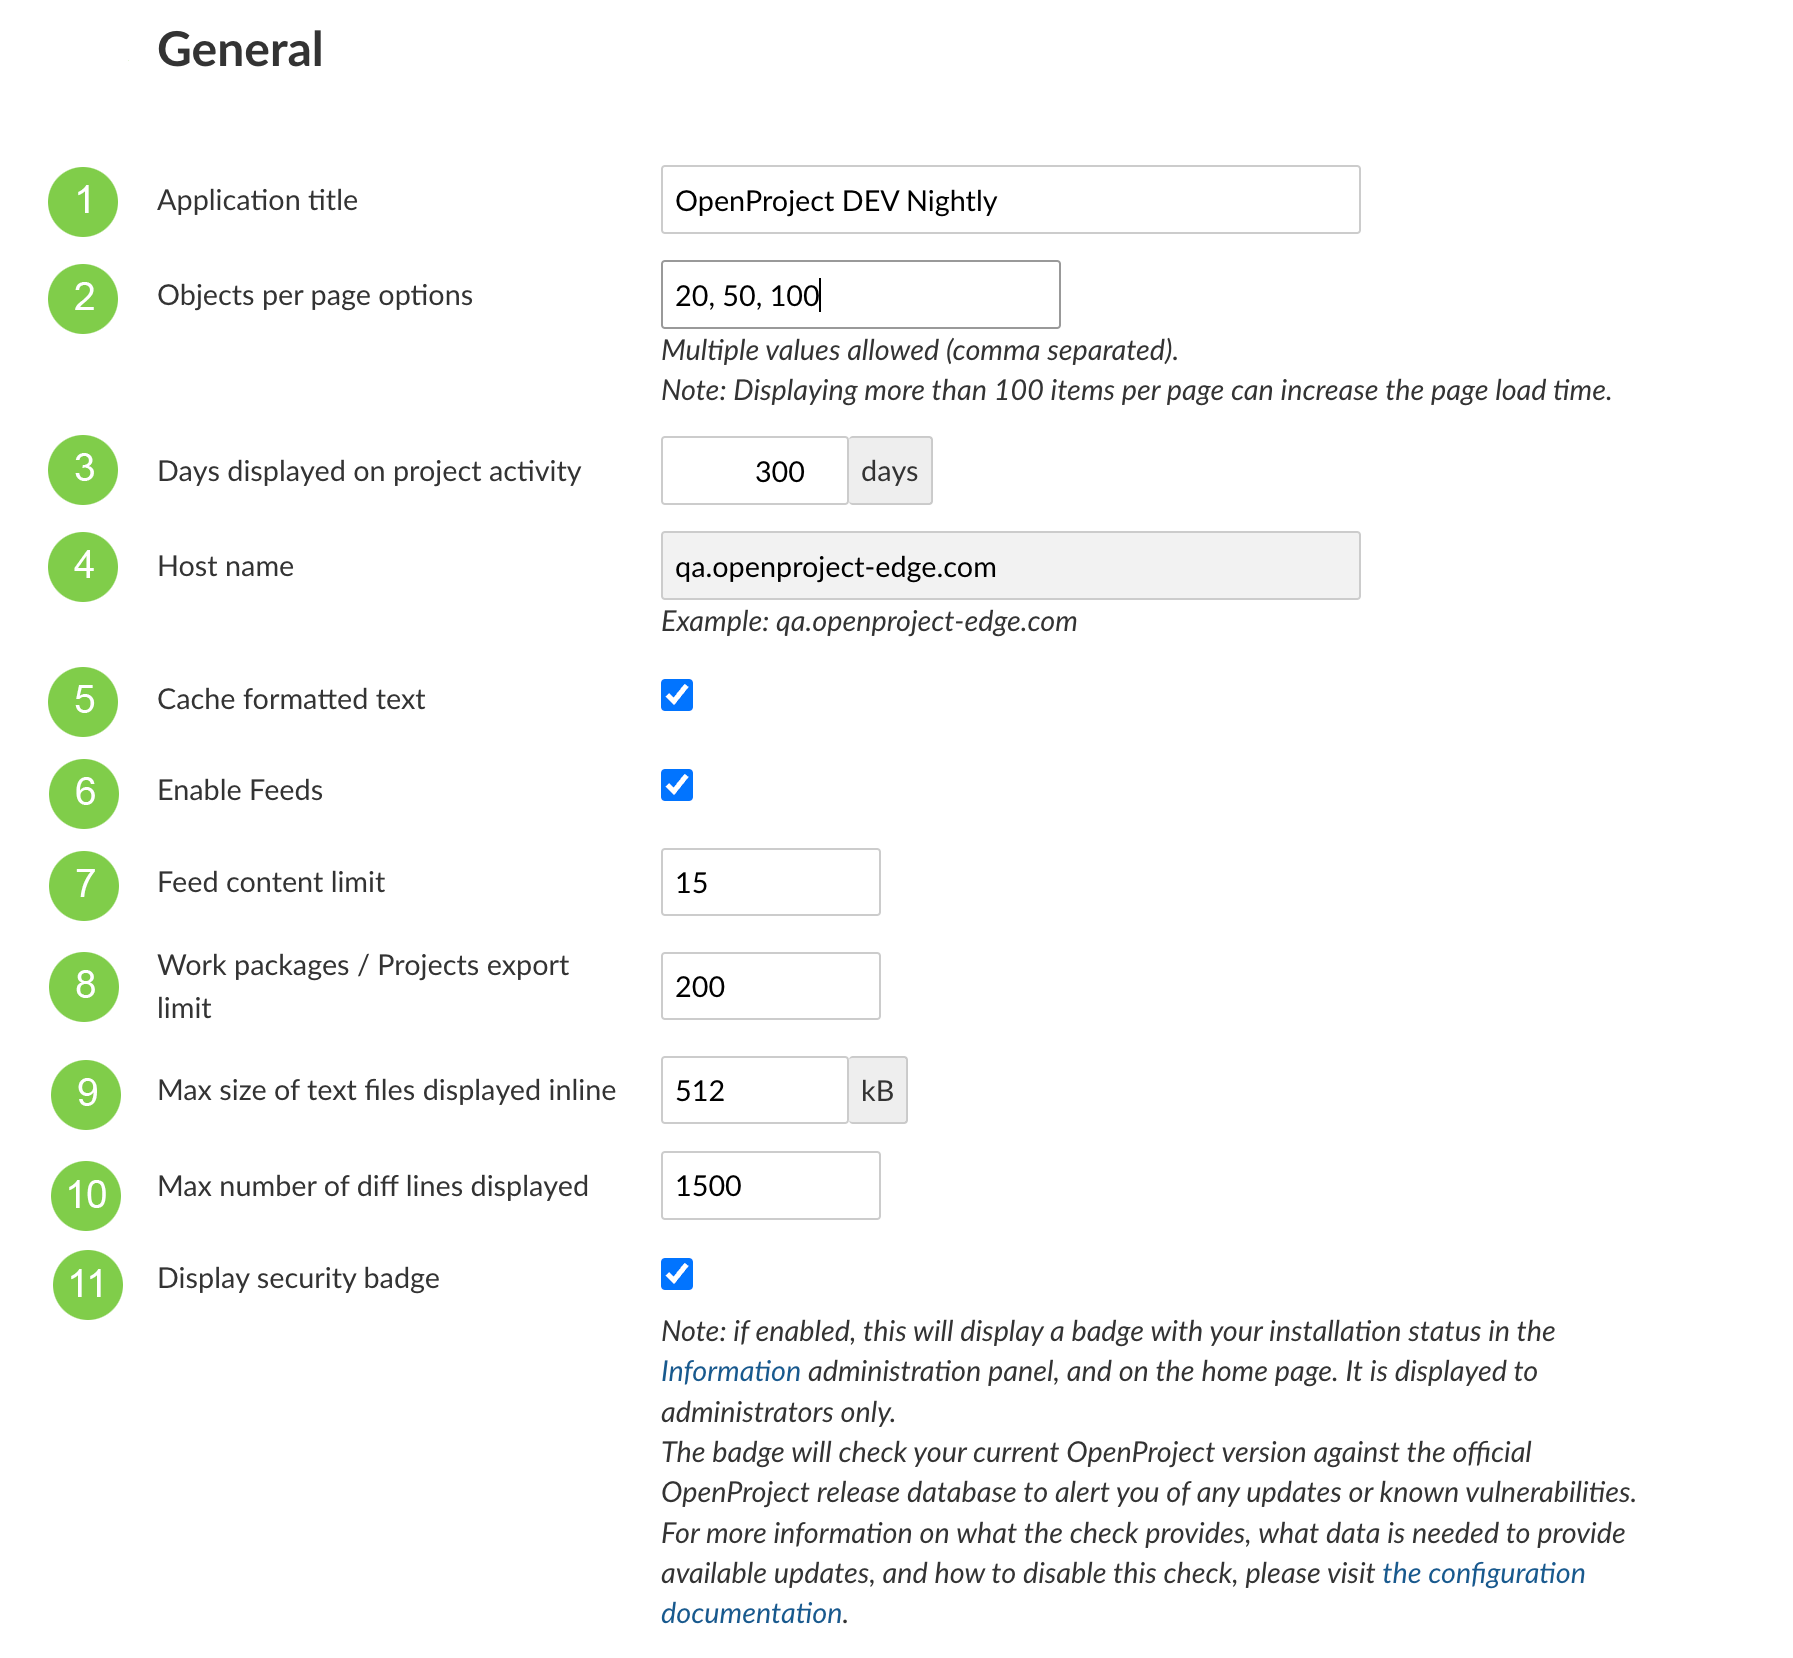Edit the Feed content limit field
This screenshot has height=1658, width=1793.
(770, 882)
